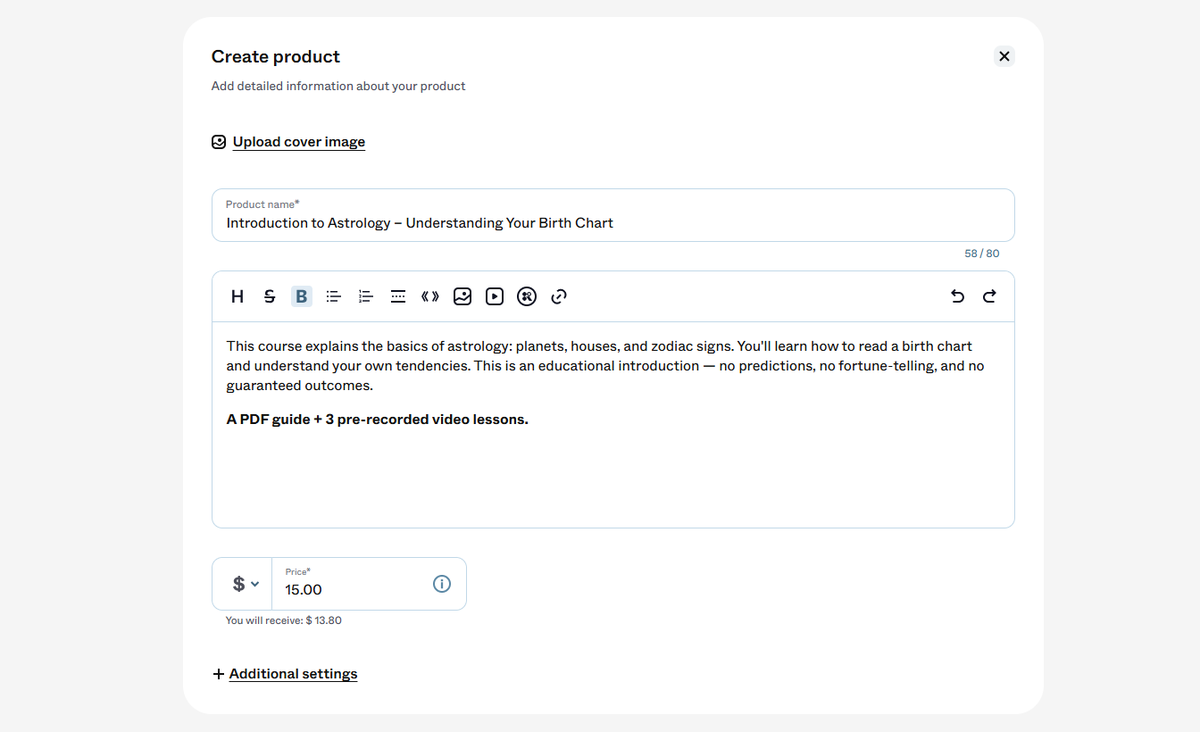Redo the last edit
The image size is (1200, 732).
[x=989, y=296]
